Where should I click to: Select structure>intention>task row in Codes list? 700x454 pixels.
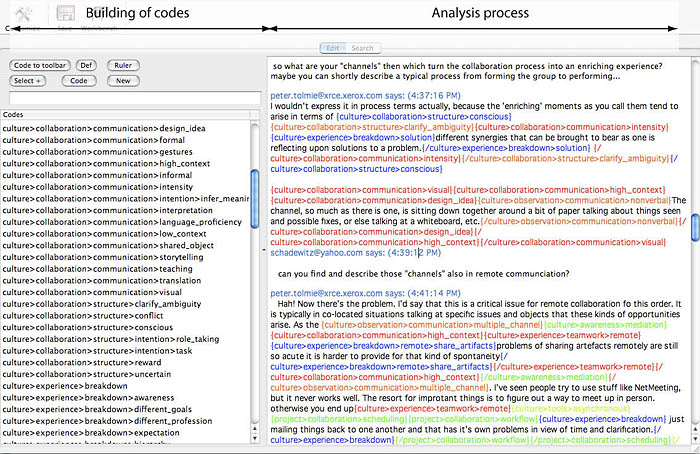(125, 351)
